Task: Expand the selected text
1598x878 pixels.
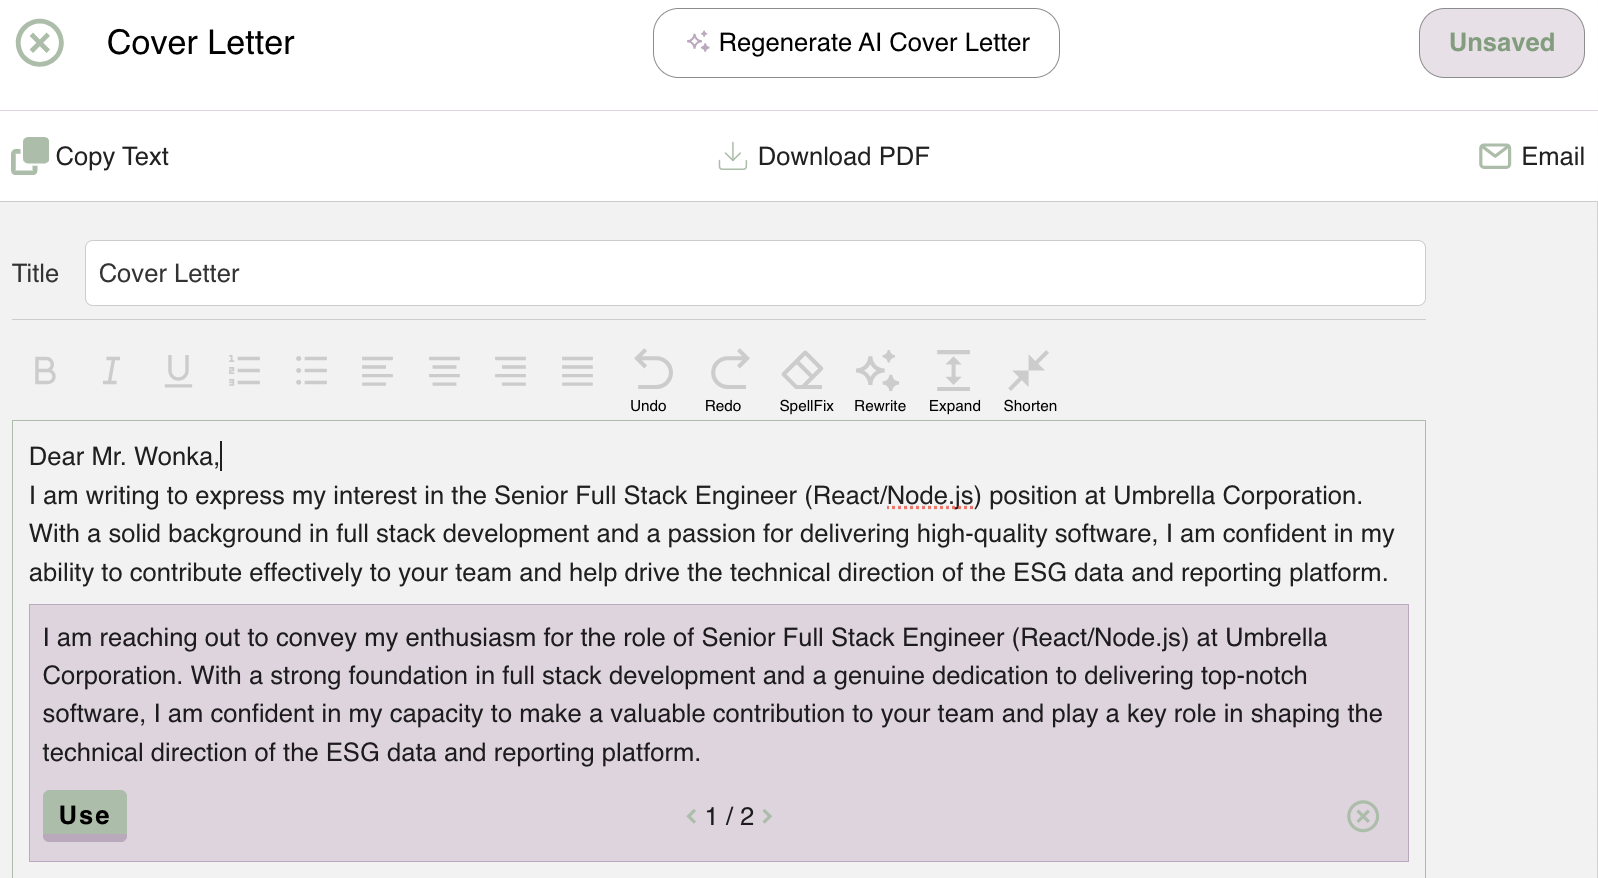Action: [954, 380]
